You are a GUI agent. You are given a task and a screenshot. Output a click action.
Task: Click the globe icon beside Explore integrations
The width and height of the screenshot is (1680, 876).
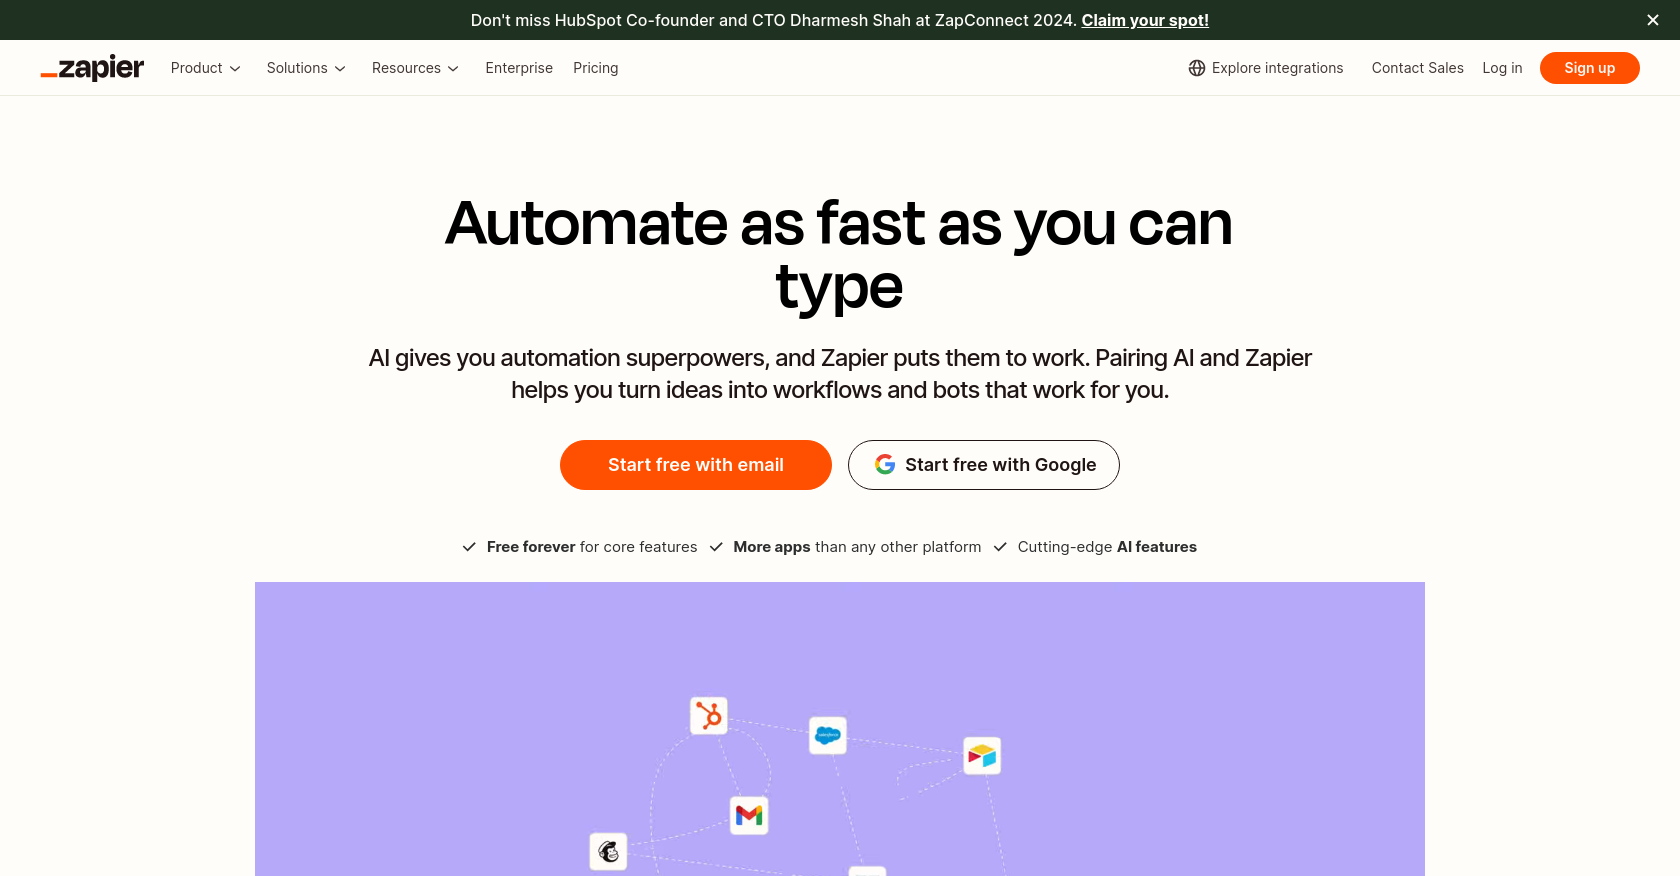(x=1197, y=68)
